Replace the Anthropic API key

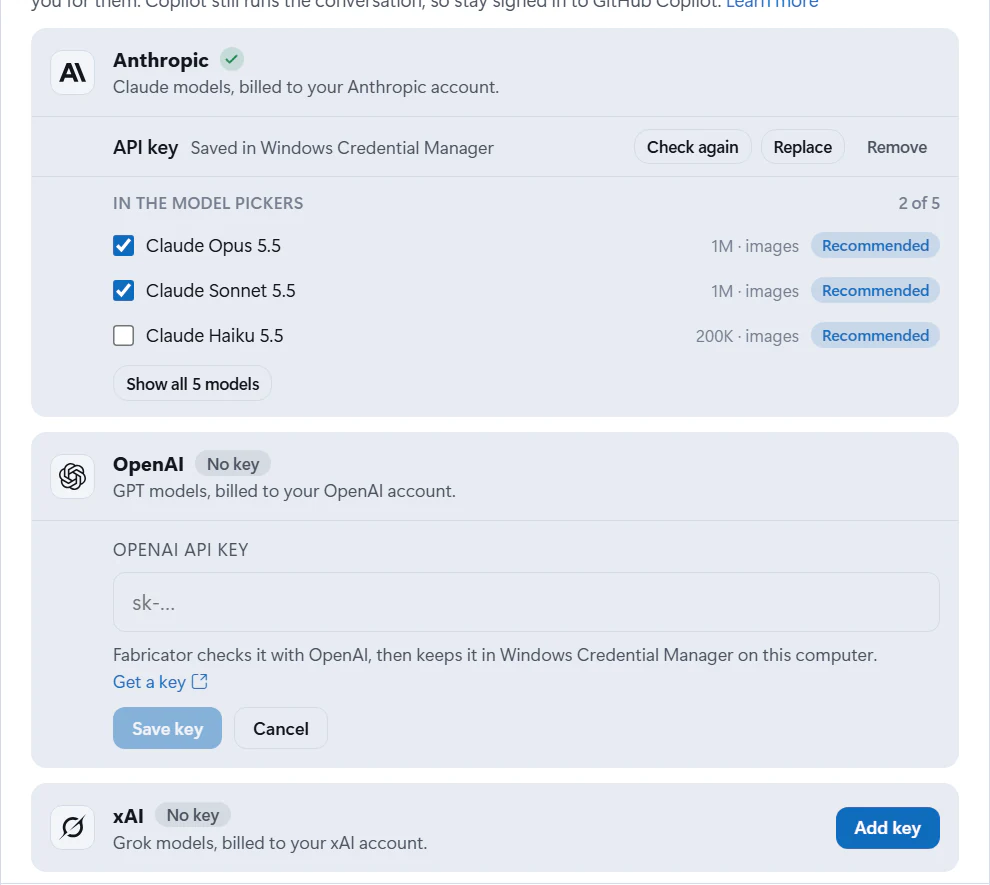coord(802,147)
